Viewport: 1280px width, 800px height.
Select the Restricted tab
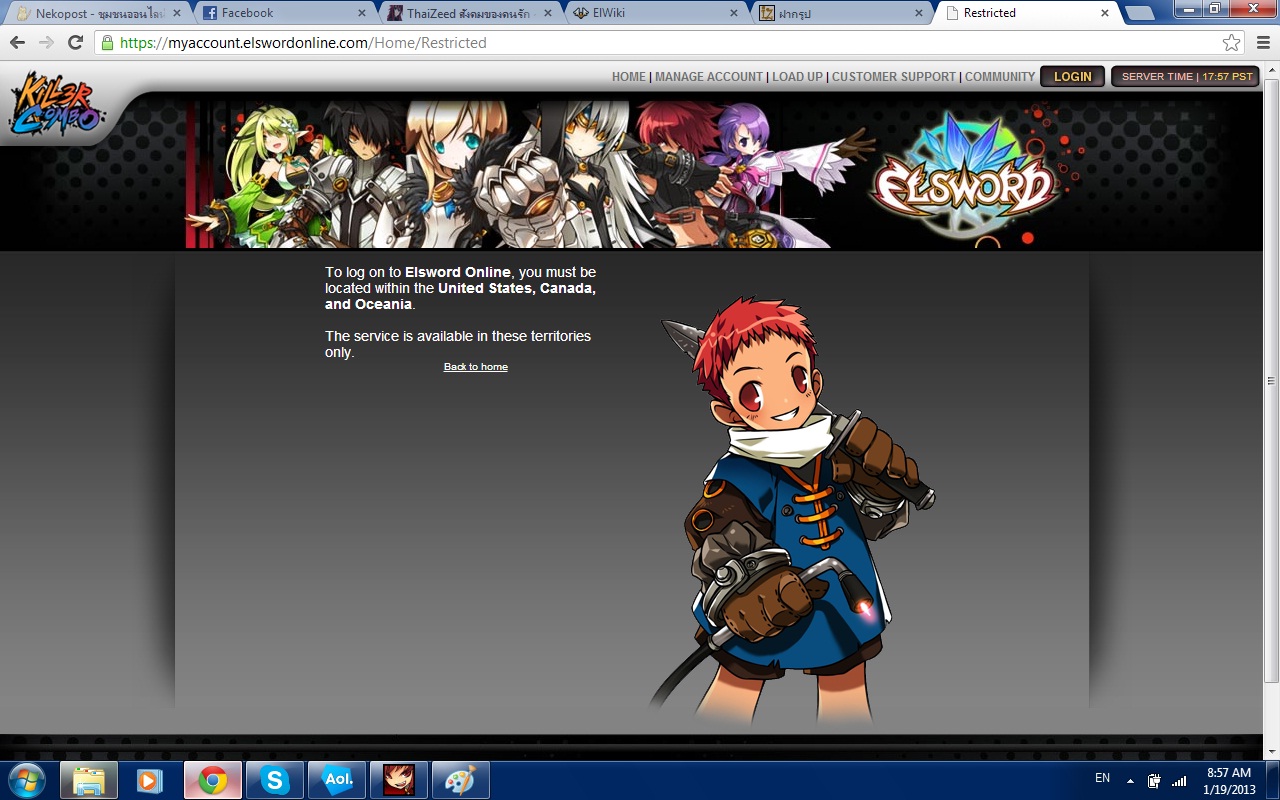[x=1027, y=13]
